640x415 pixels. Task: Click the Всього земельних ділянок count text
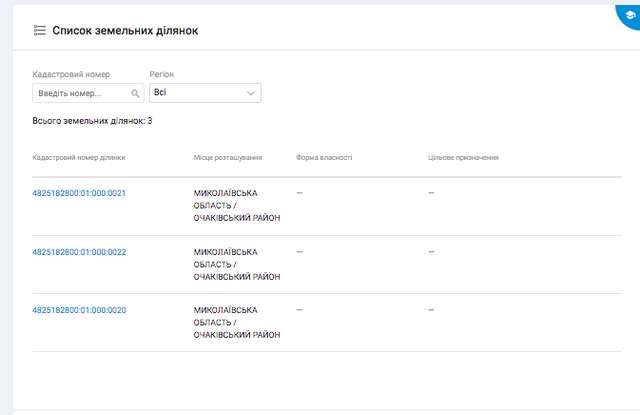(x=92, y=121)
